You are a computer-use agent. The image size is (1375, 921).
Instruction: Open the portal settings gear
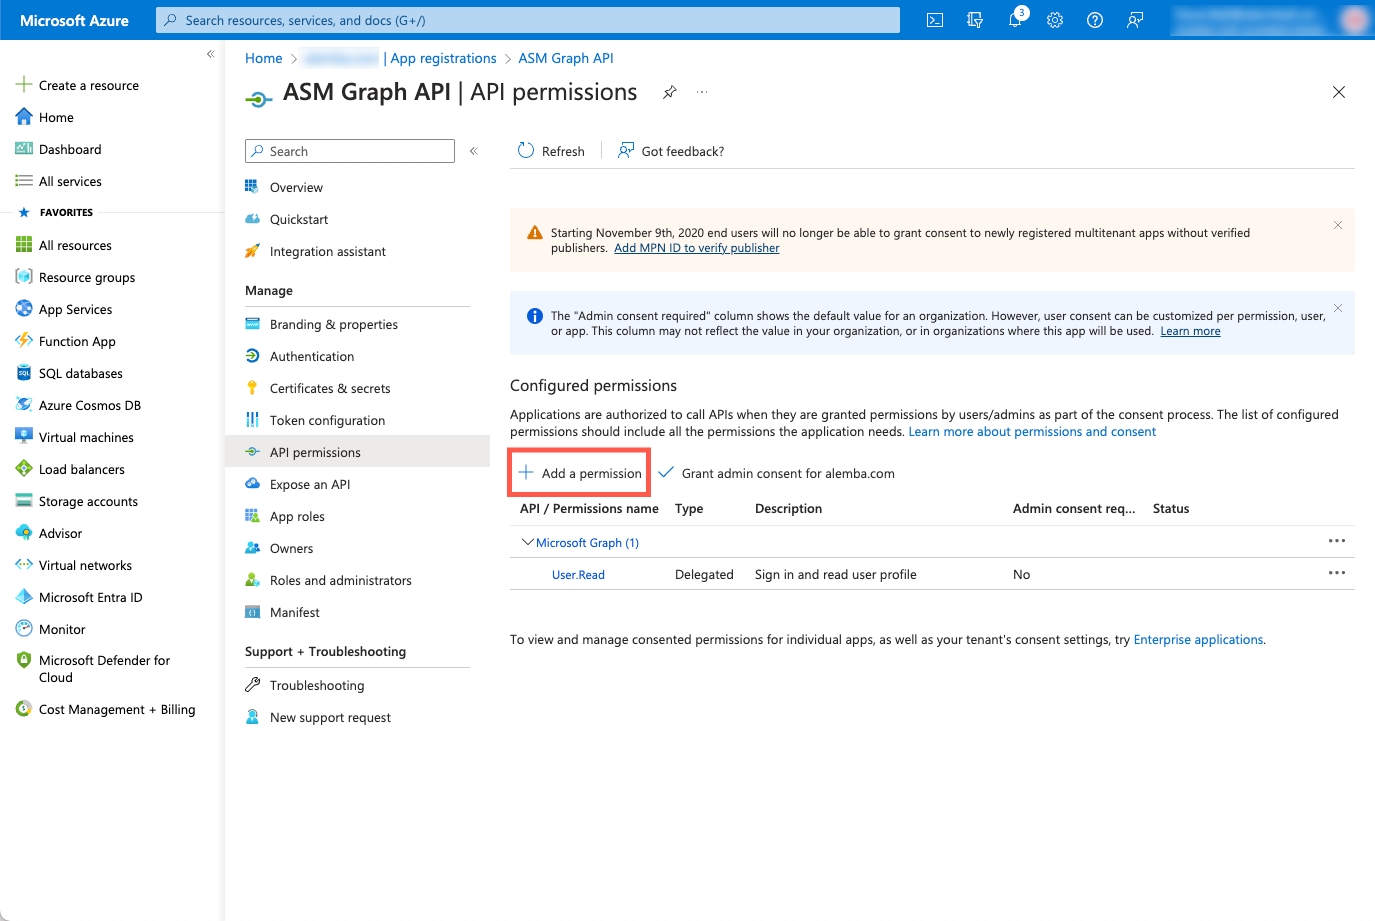click(x=1055, y=20)
